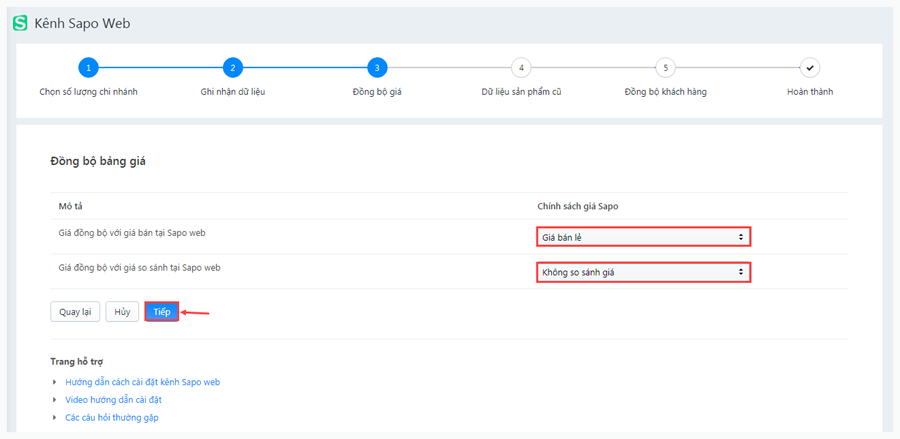Click the Hoàn thành checkmark circle
The height and width of the screenshot is (439, 900).
coord(810,68)
